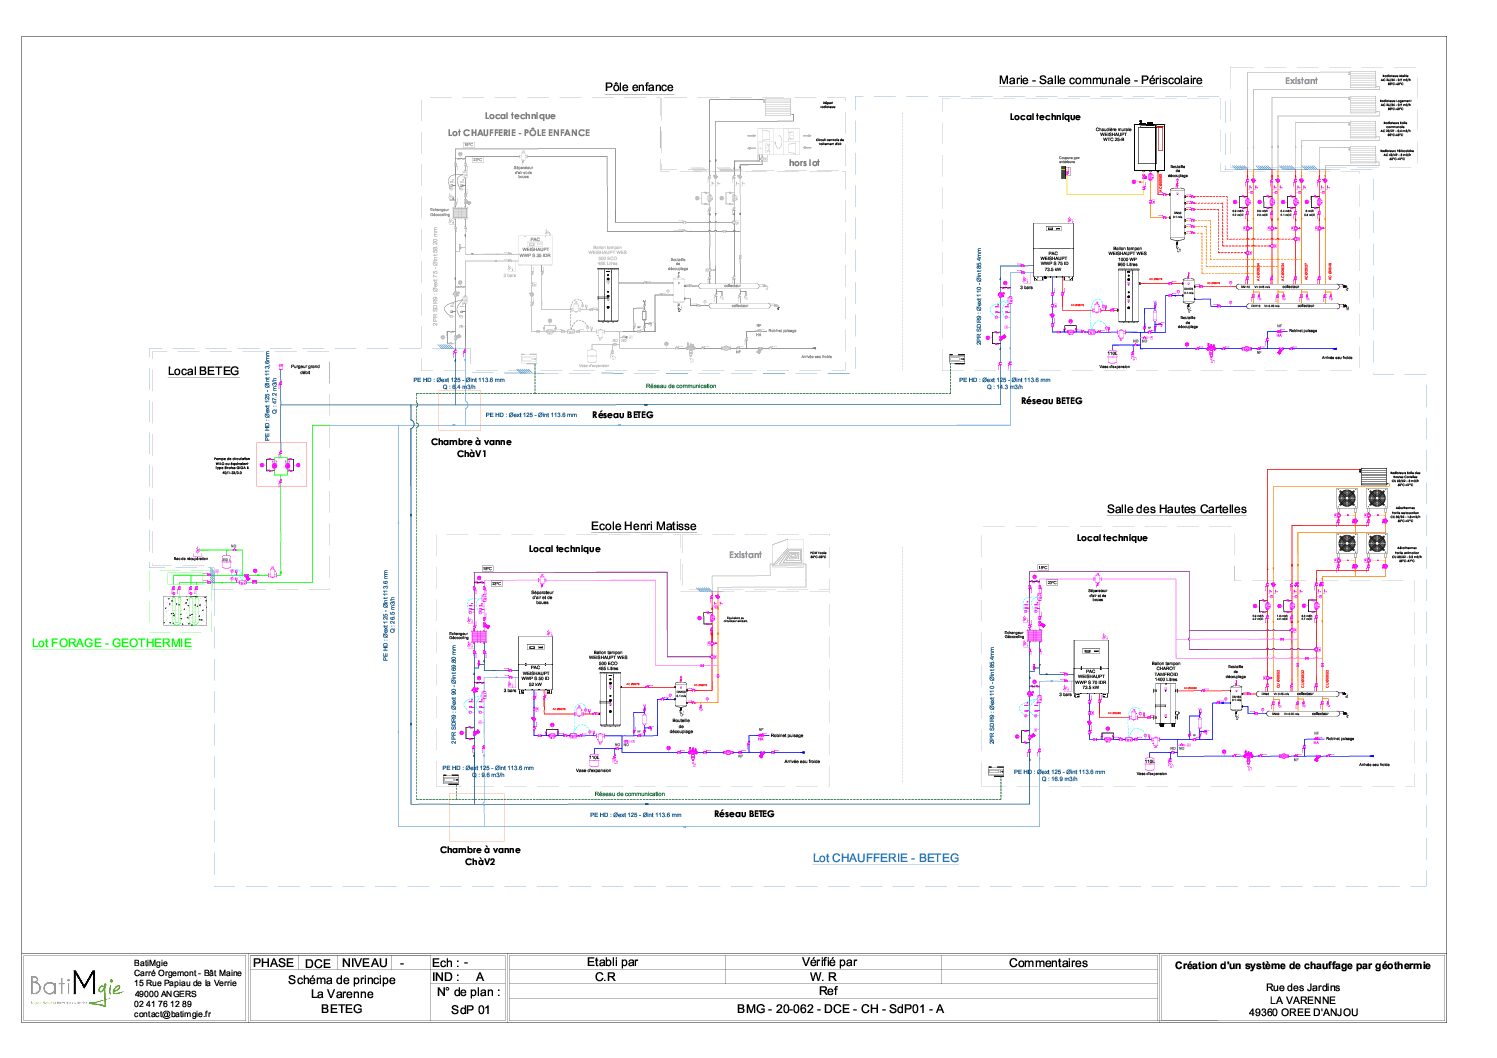
Task: Click the Lot FORAGE - GEOTHERMIE label
Action: pyautogui.click(x=111, y=643)
